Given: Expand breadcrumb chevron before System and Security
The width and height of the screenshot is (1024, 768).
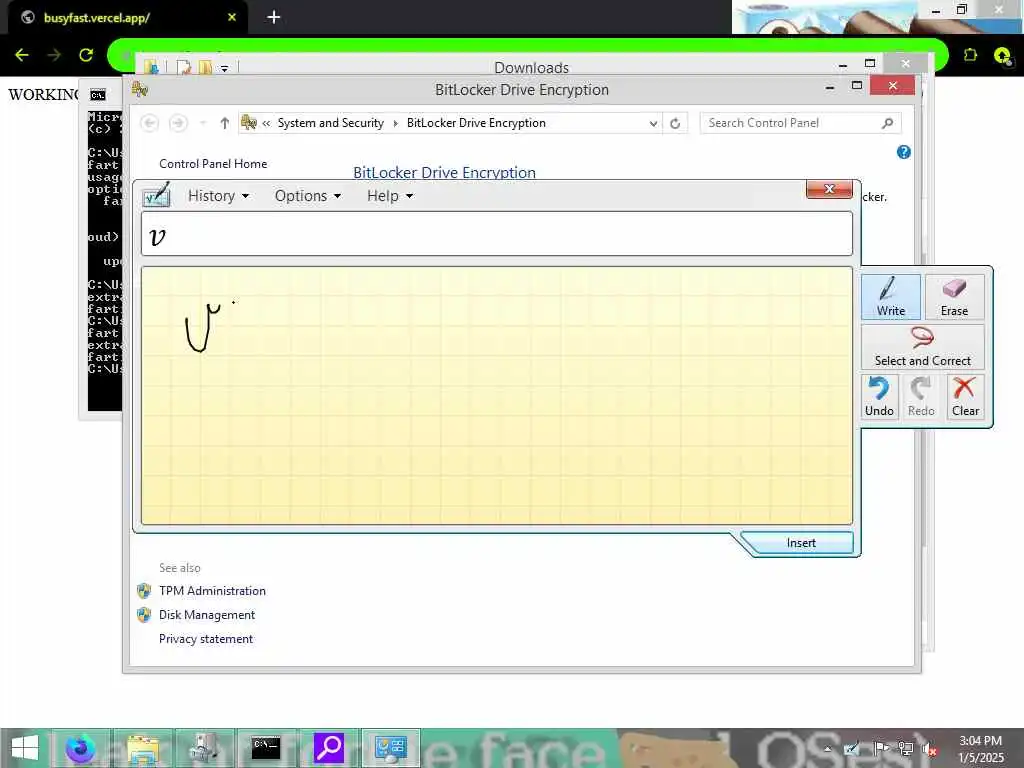Looking at the screenshot, I should point(266,123).
